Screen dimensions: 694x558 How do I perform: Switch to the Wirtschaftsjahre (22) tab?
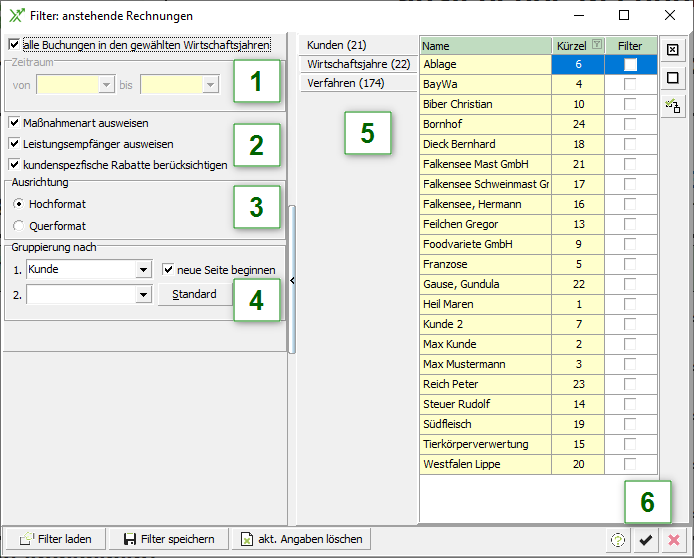click(359, 64)
